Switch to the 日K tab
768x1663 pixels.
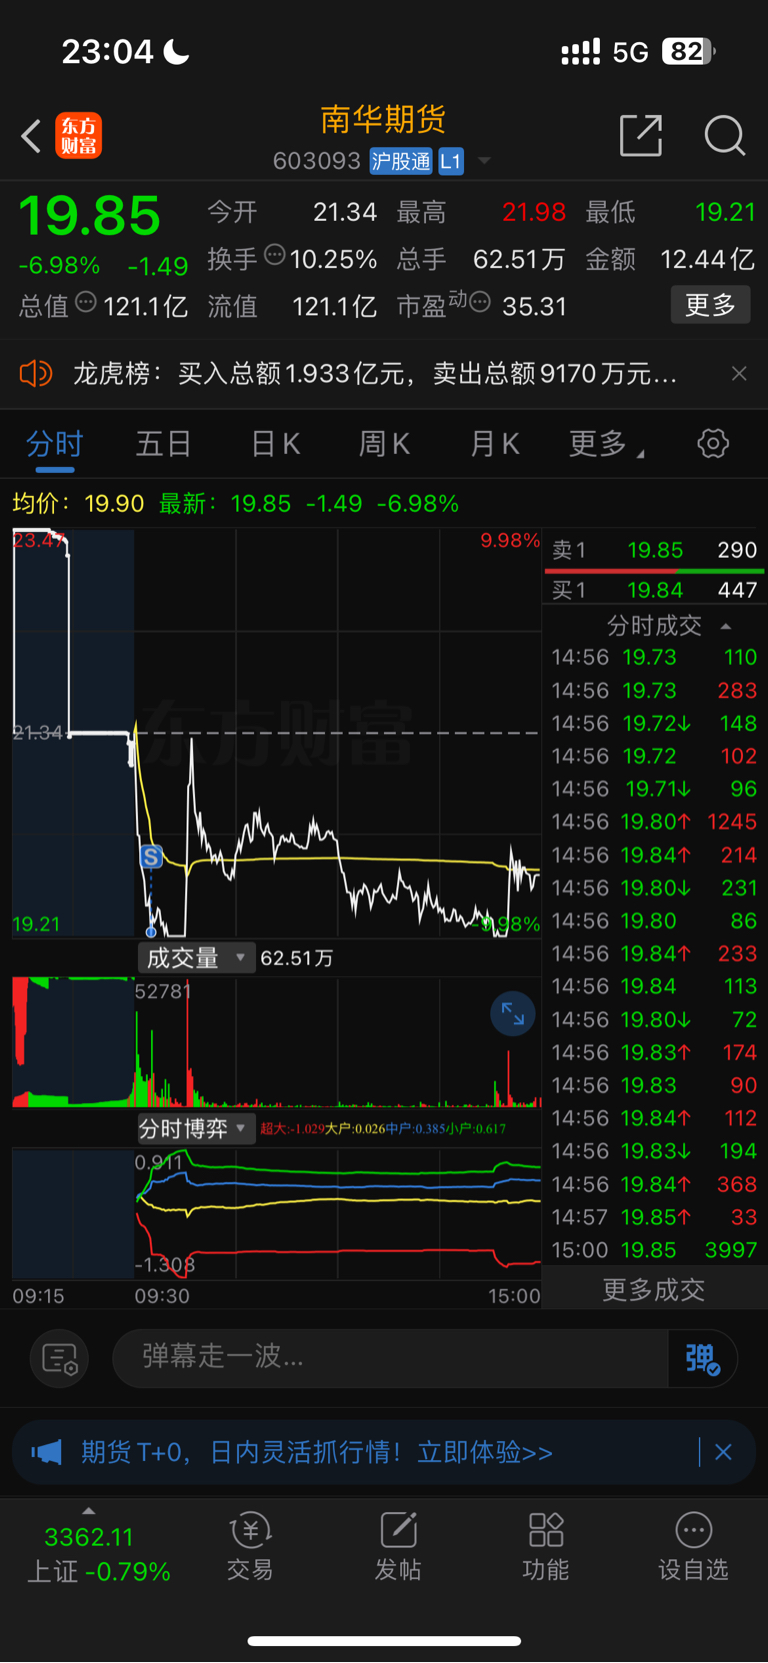[275, 443]
